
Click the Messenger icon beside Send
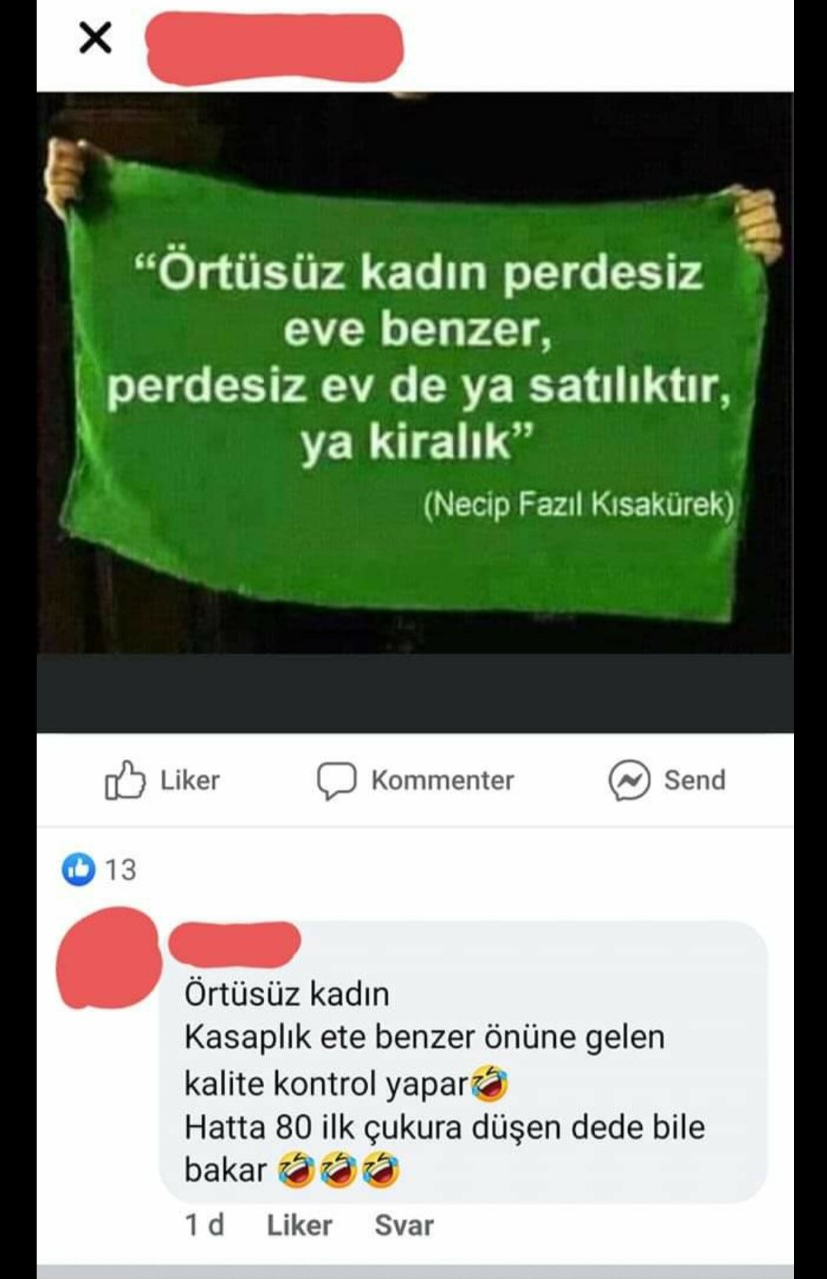tap(630, 781)
